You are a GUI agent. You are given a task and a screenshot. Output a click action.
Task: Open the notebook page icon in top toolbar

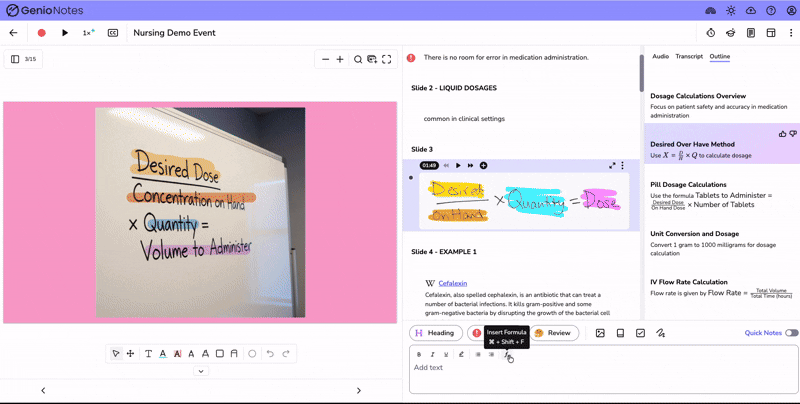click(751, 33)
